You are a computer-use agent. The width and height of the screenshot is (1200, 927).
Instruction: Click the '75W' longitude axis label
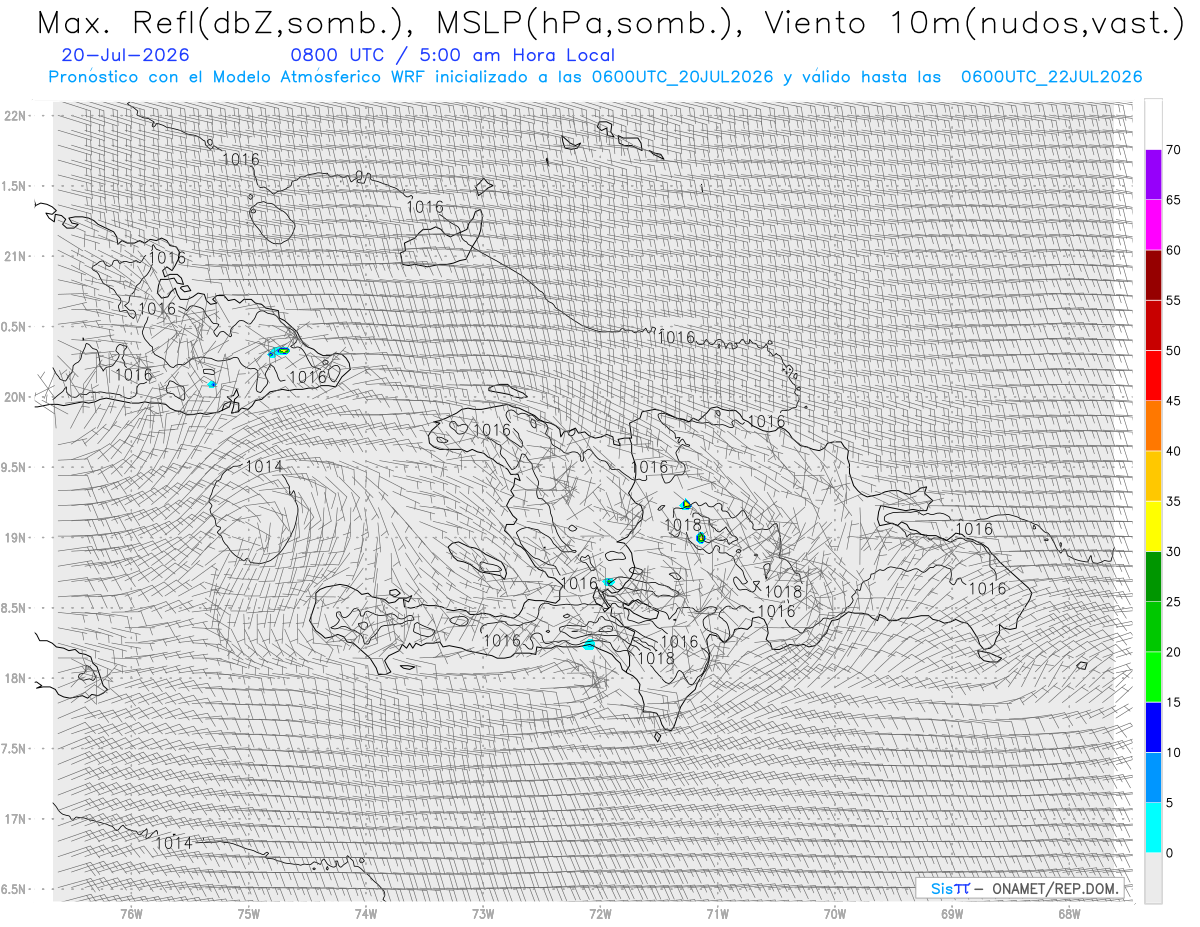pyautogui.click(x=249, y=913)
